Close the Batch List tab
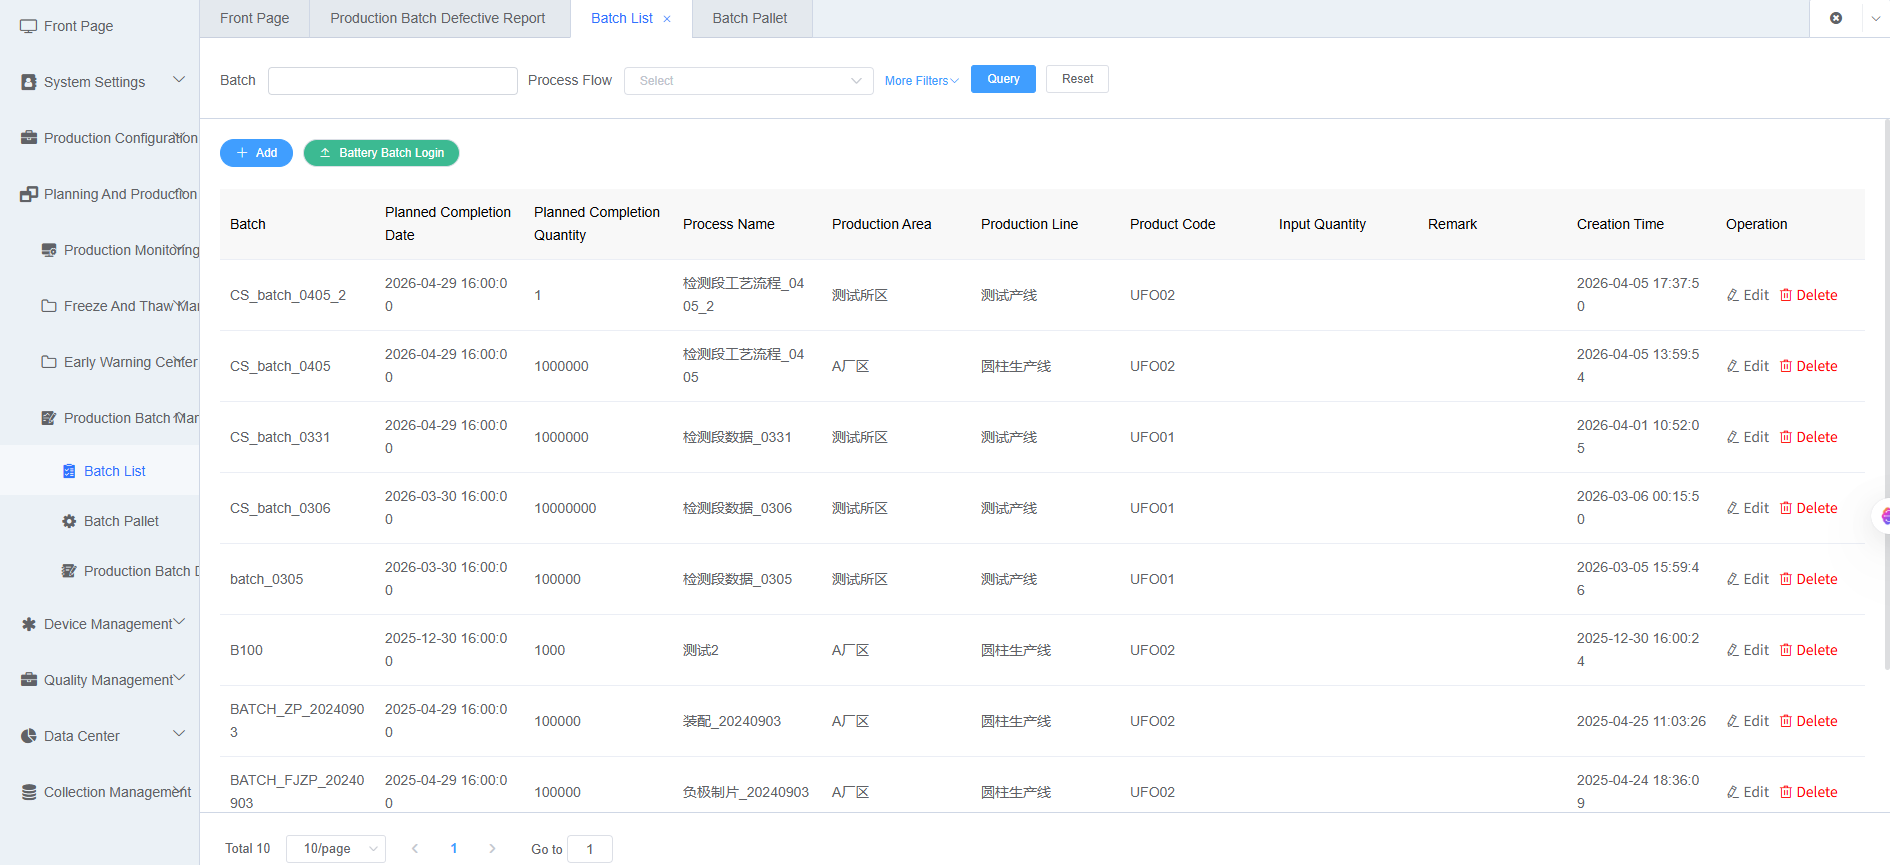The height and width of the screenshot is (865, 1890). pyautogui.click(x=667, y=19)
